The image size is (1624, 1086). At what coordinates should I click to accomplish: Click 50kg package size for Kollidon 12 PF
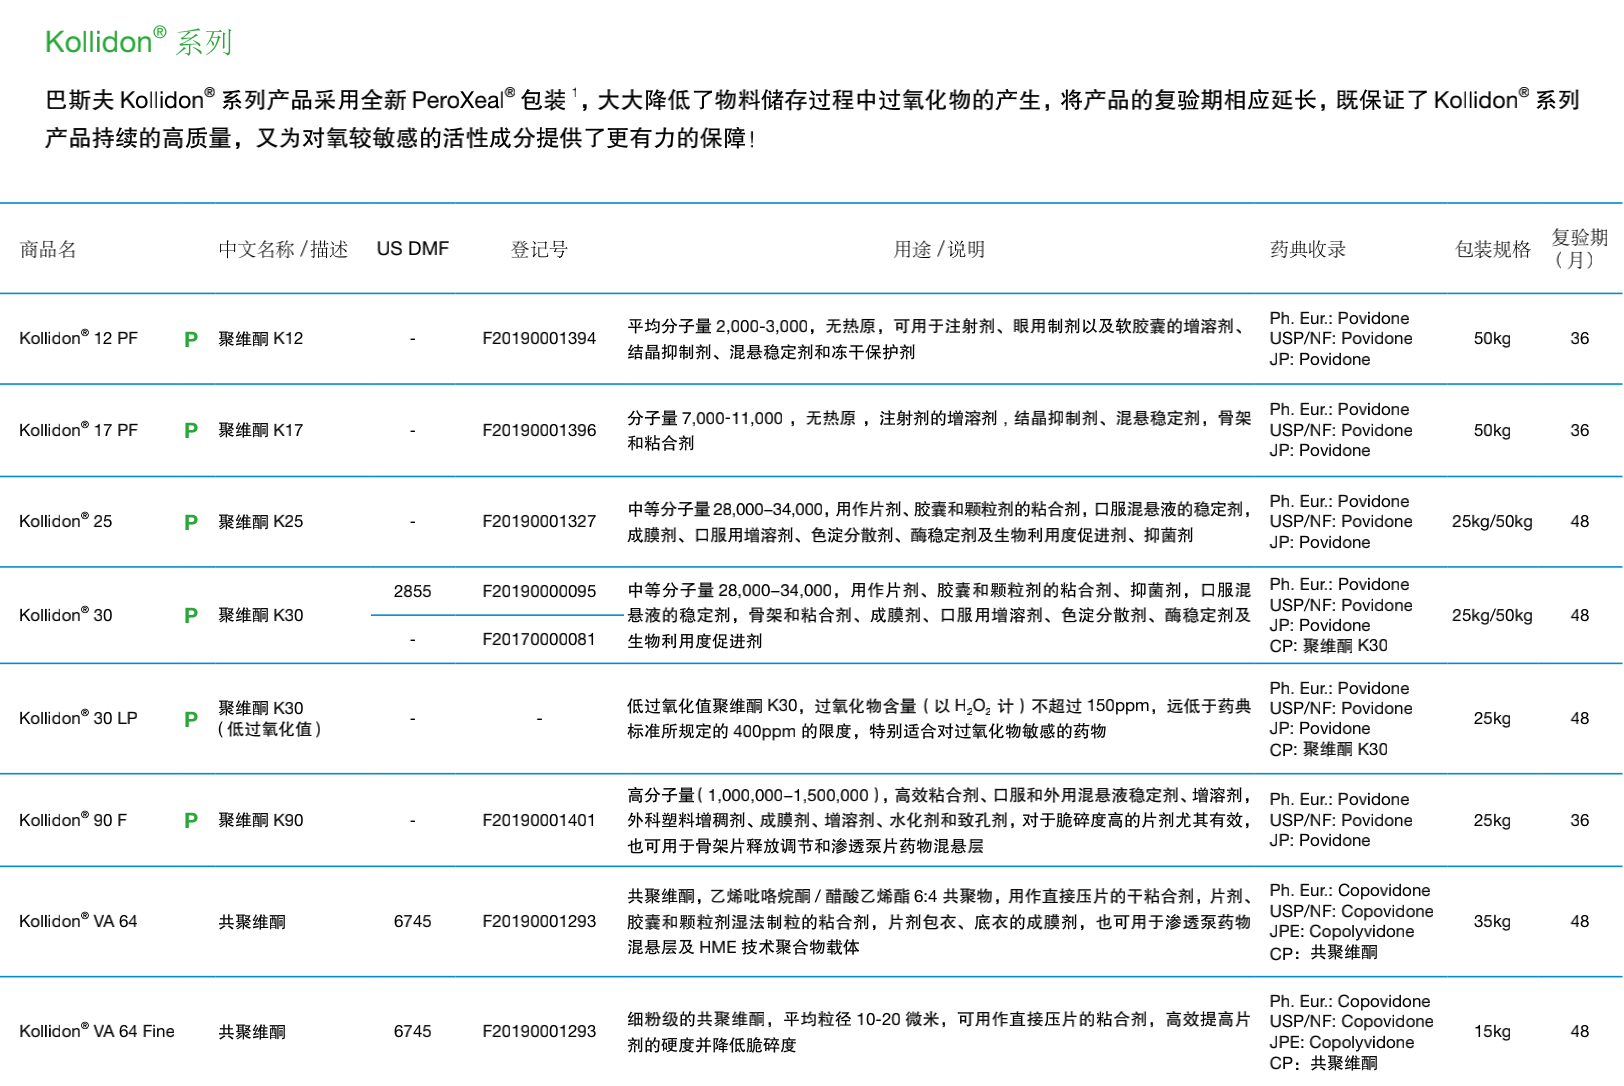coord(1492,338)
